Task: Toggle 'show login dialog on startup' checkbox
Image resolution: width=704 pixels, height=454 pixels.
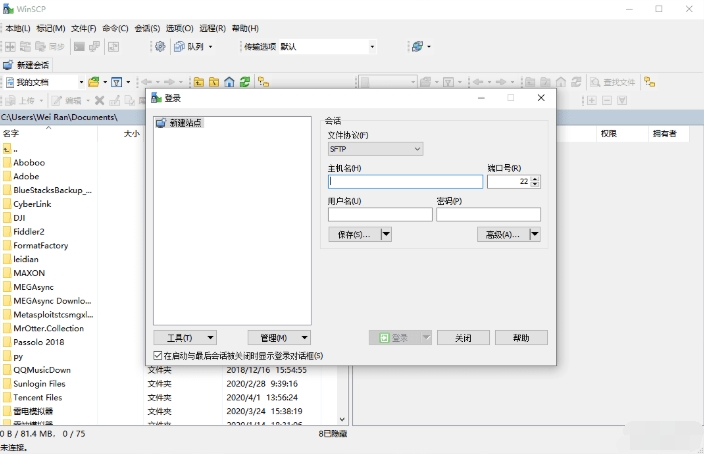Action: (x=158, y=355)
